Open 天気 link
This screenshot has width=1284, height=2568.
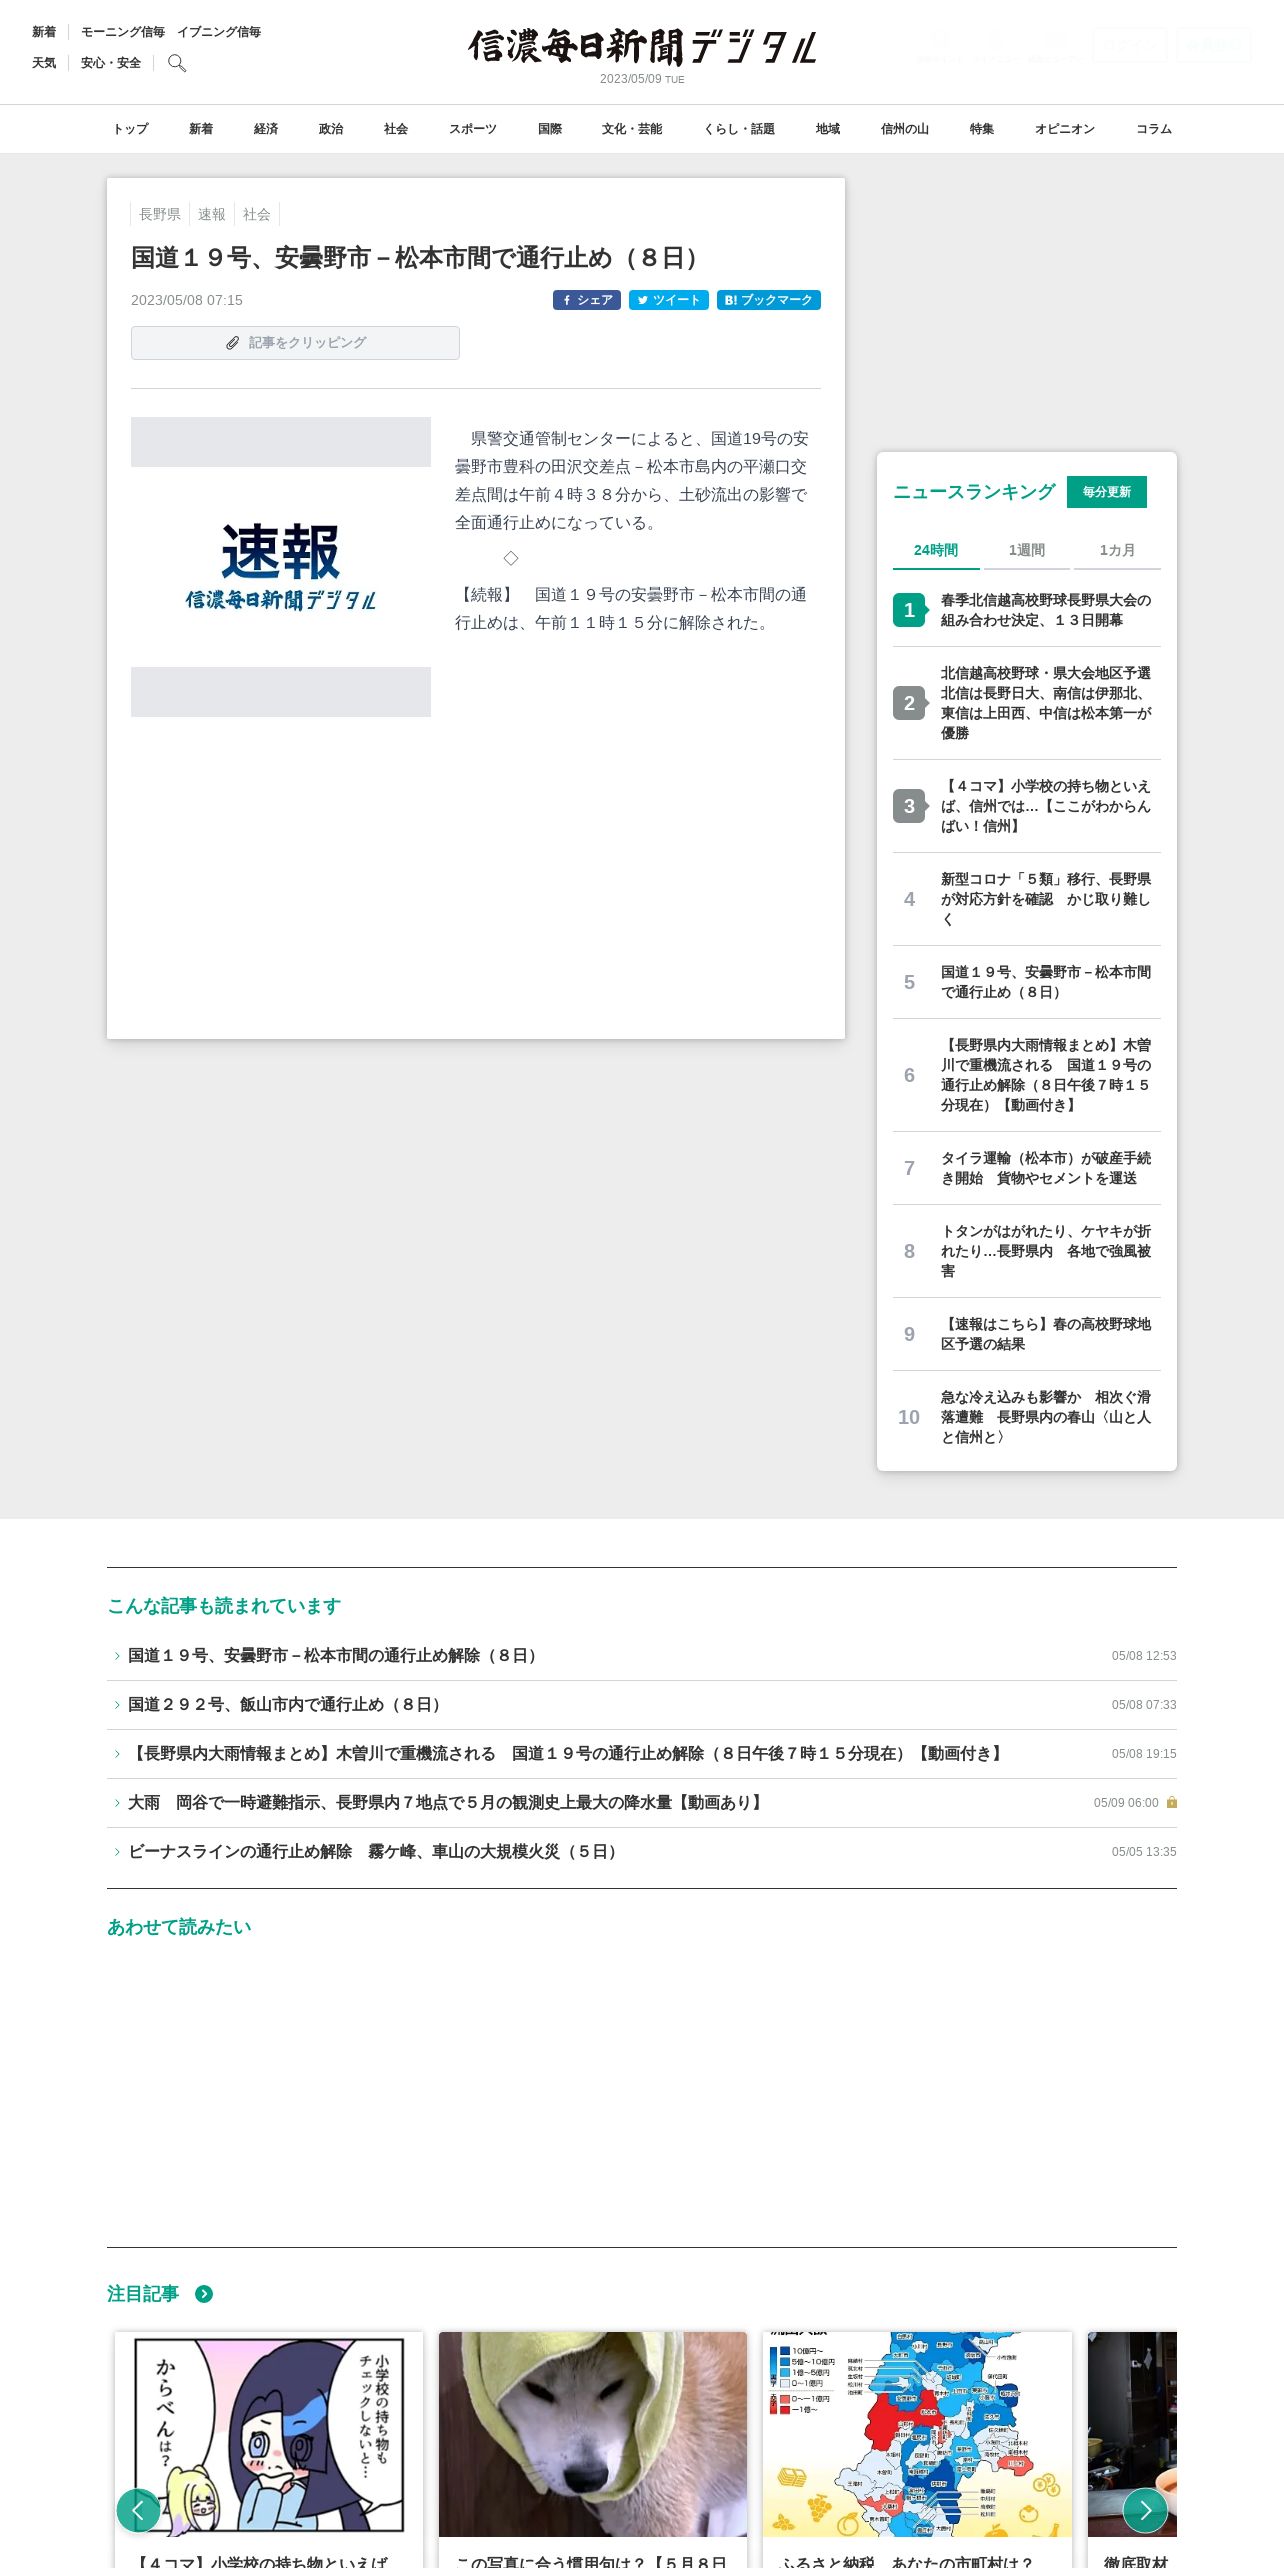[x=44, y=63]
